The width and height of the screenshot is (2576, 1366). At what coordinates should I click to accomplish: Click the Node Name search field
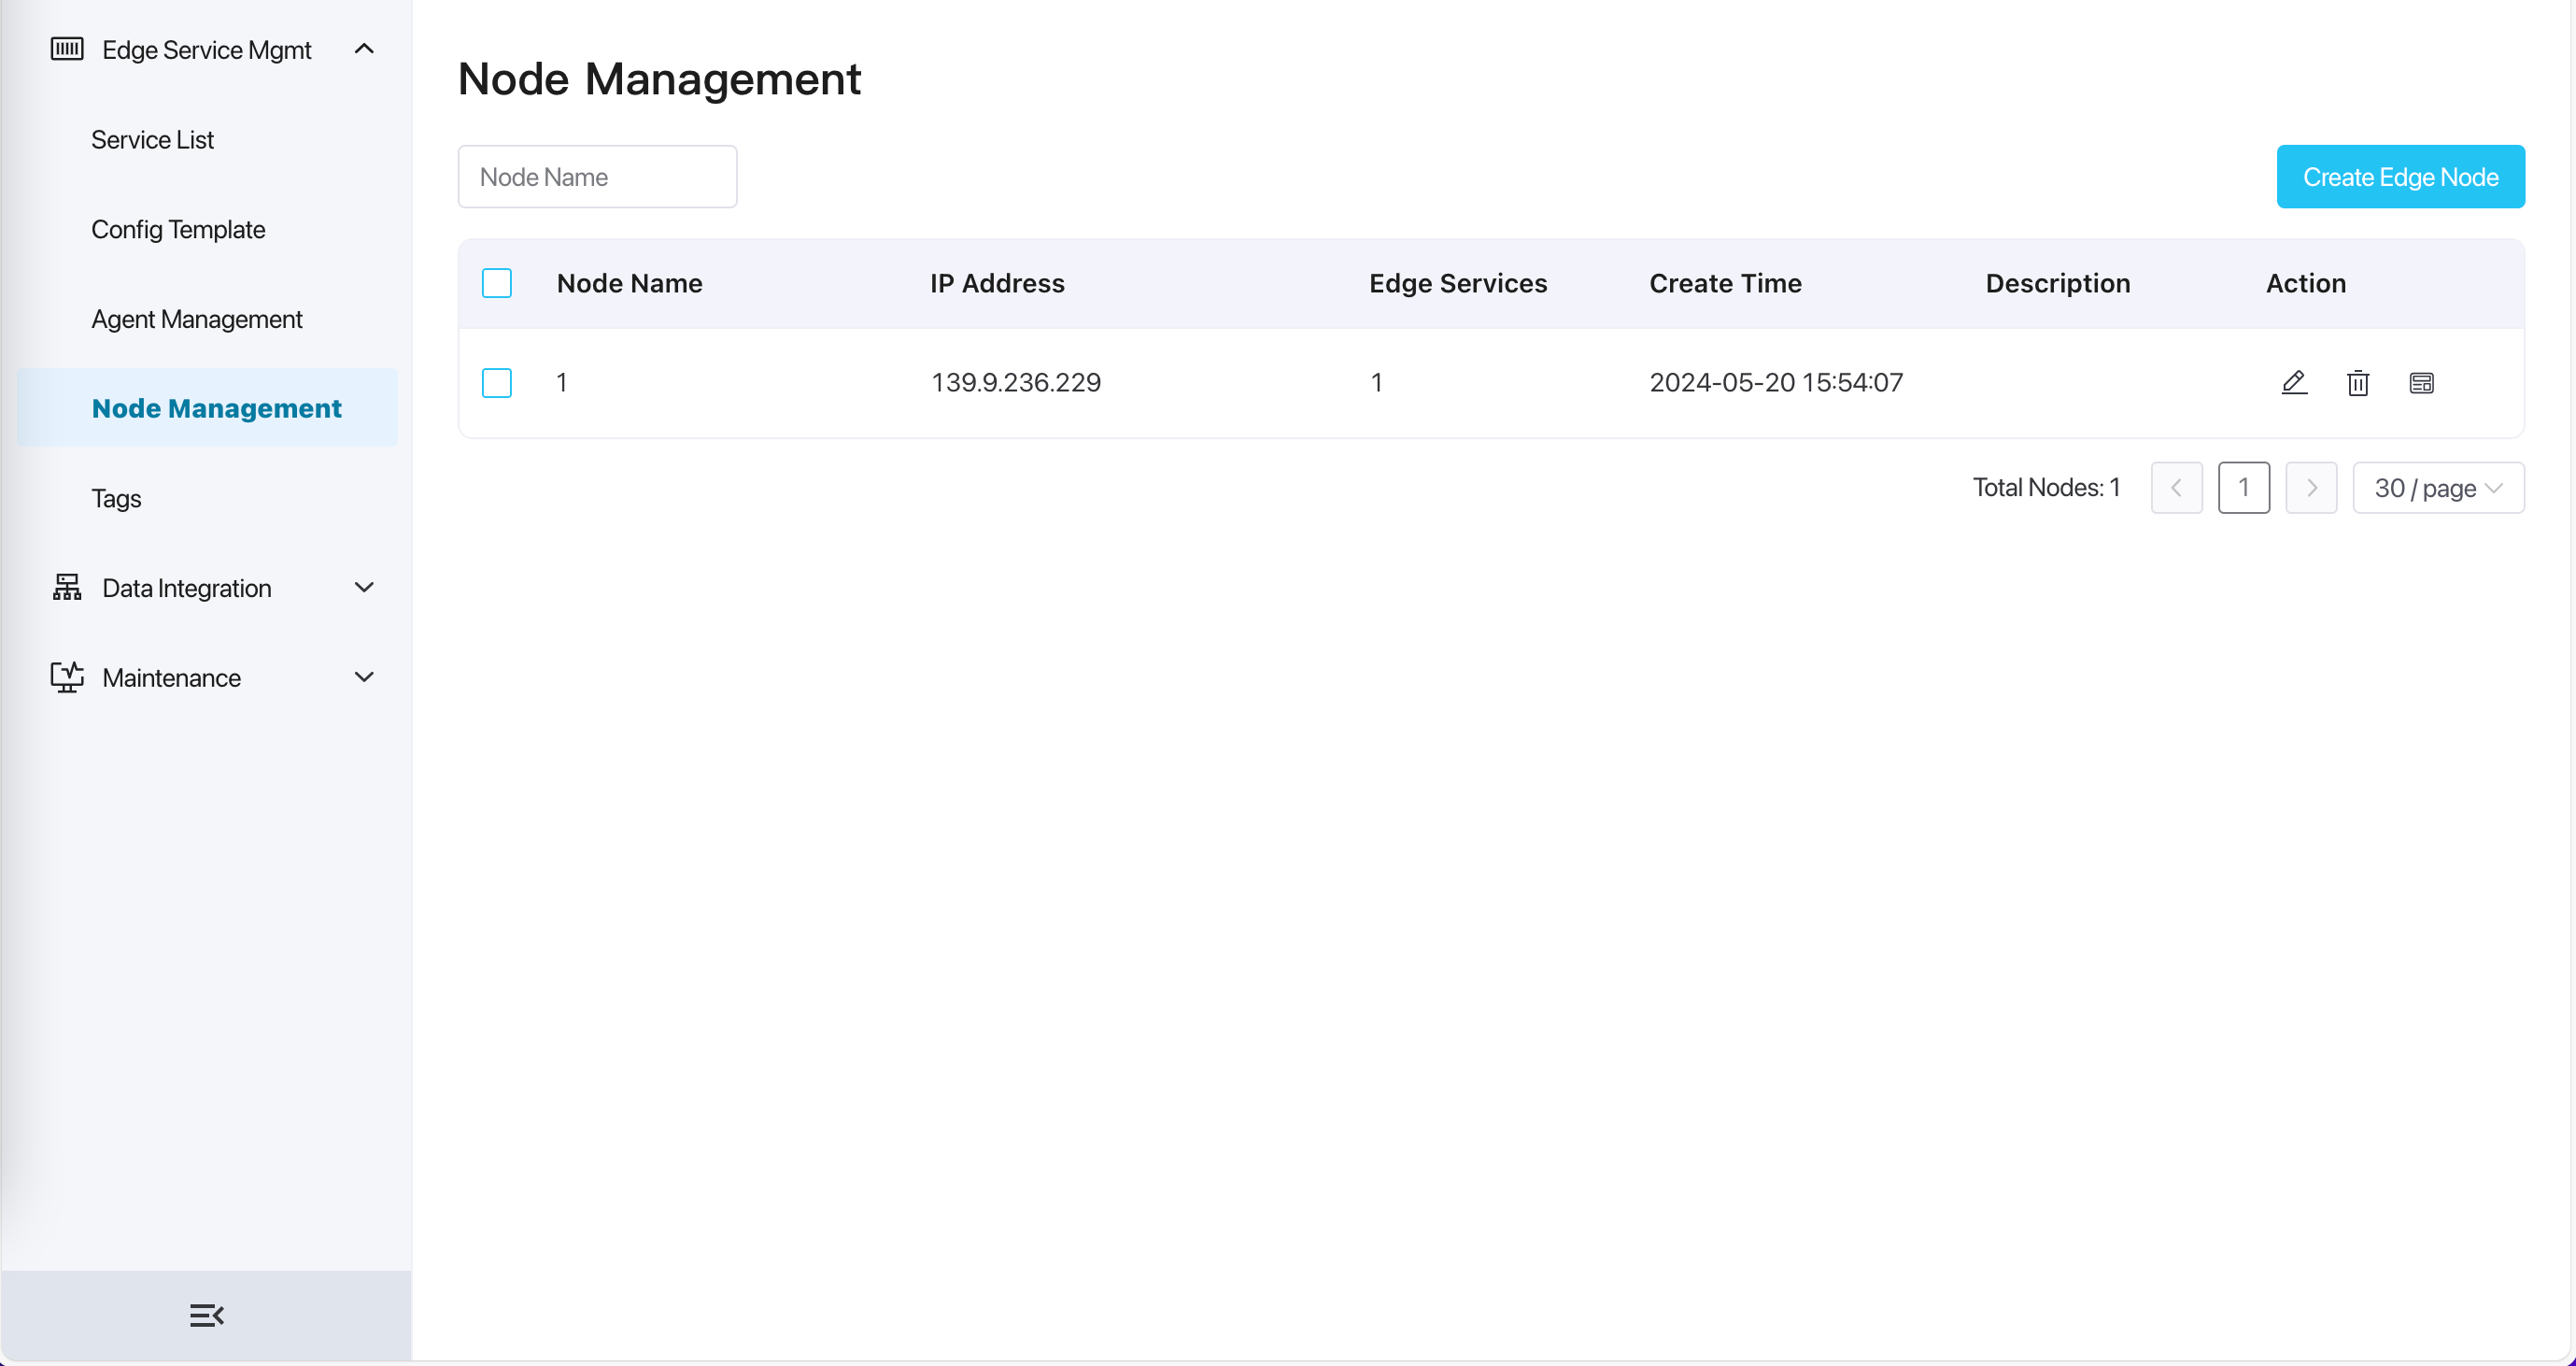[x=597, y=176]
